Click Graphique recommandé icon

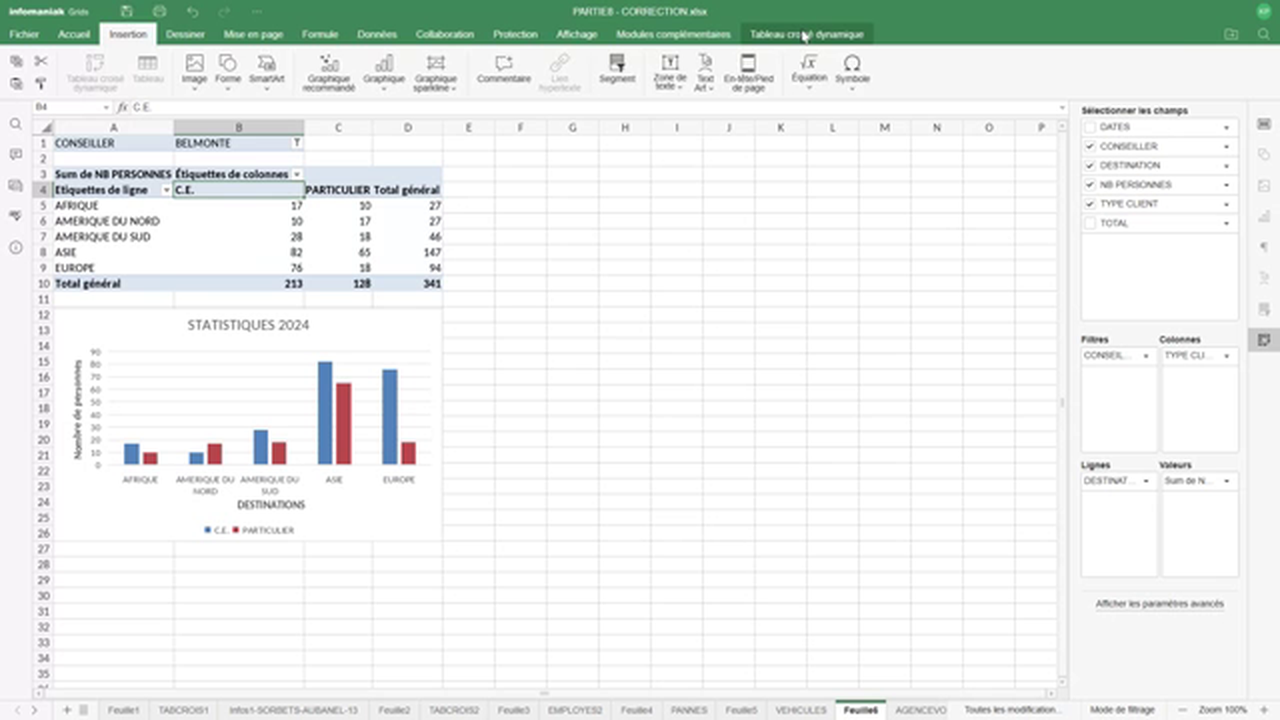click(x=329, y=73)
